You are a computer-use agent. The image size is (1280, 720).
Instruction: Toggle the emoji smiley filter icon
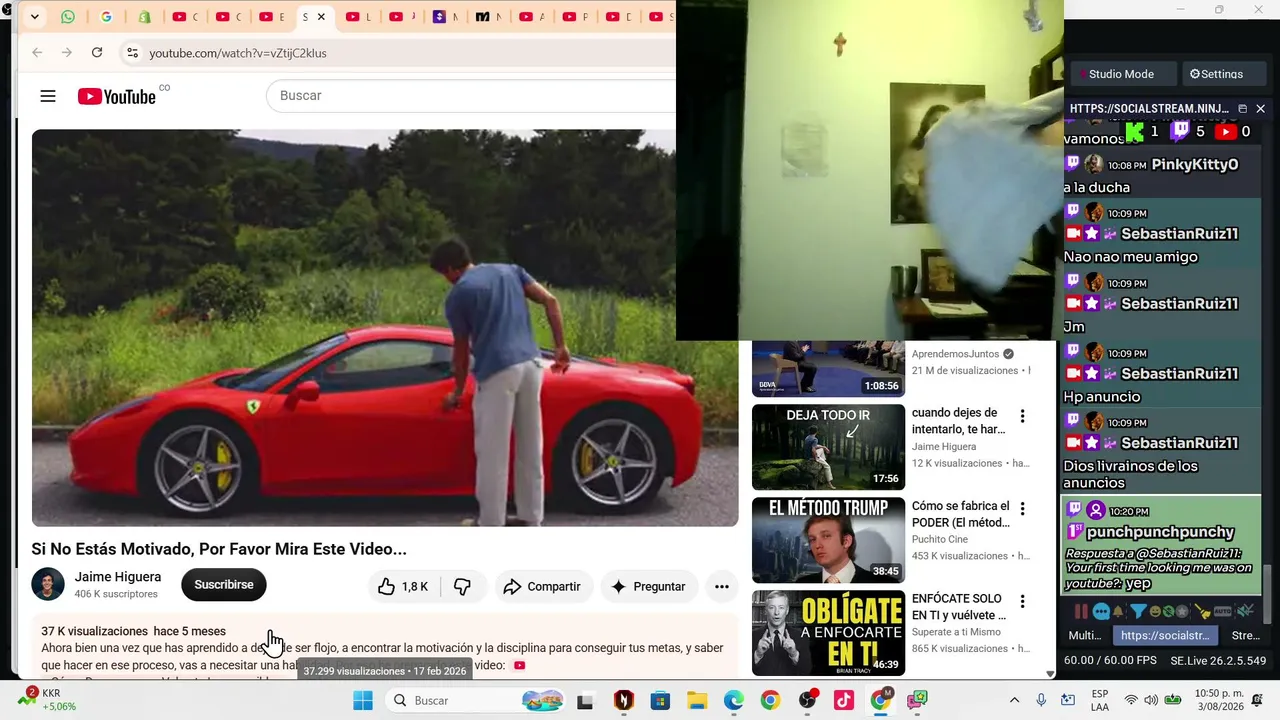pos(1154,611)
